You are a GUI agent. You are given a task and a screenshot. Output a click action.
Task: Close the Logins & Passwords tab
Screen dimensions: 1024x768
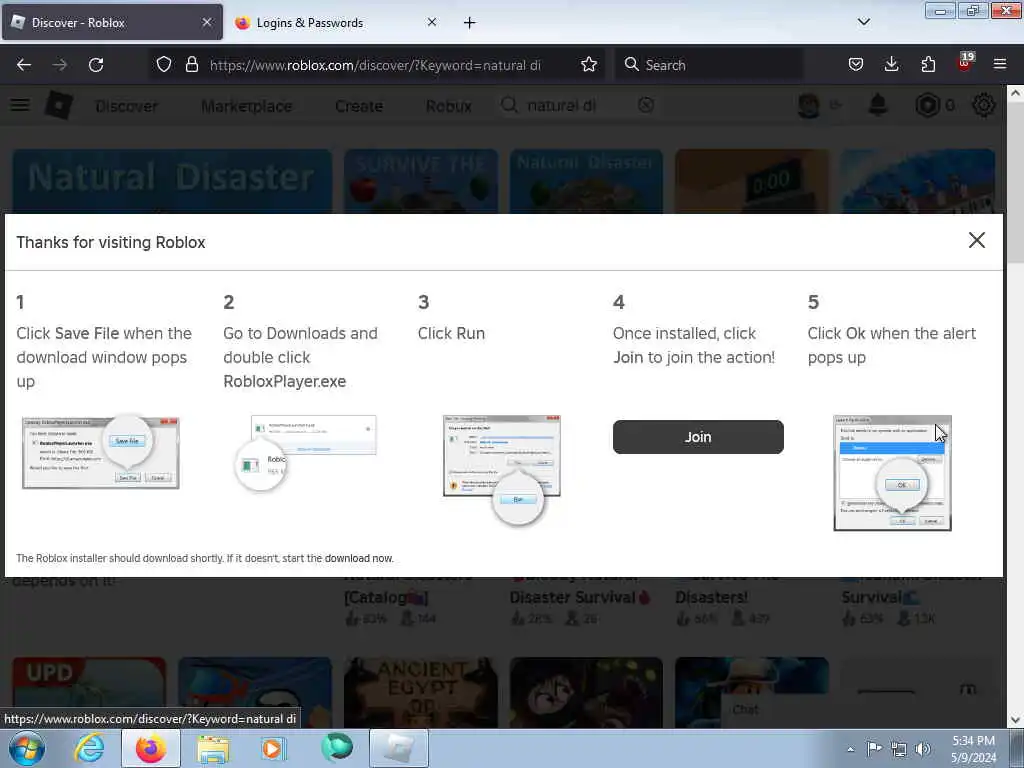[432, 23]
